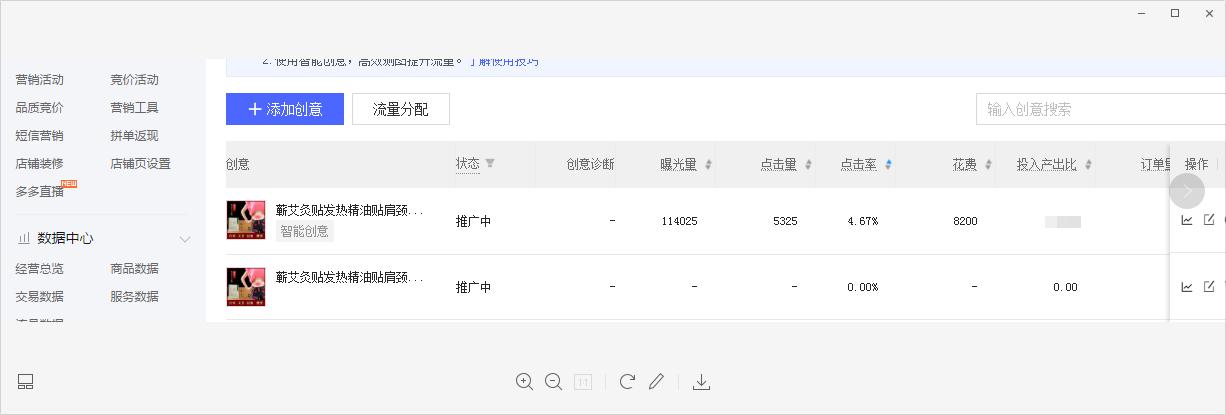Sort by 投入产出比 column arrows
The height and width of the screenshot is (415, 1226).
[1088, 164]
